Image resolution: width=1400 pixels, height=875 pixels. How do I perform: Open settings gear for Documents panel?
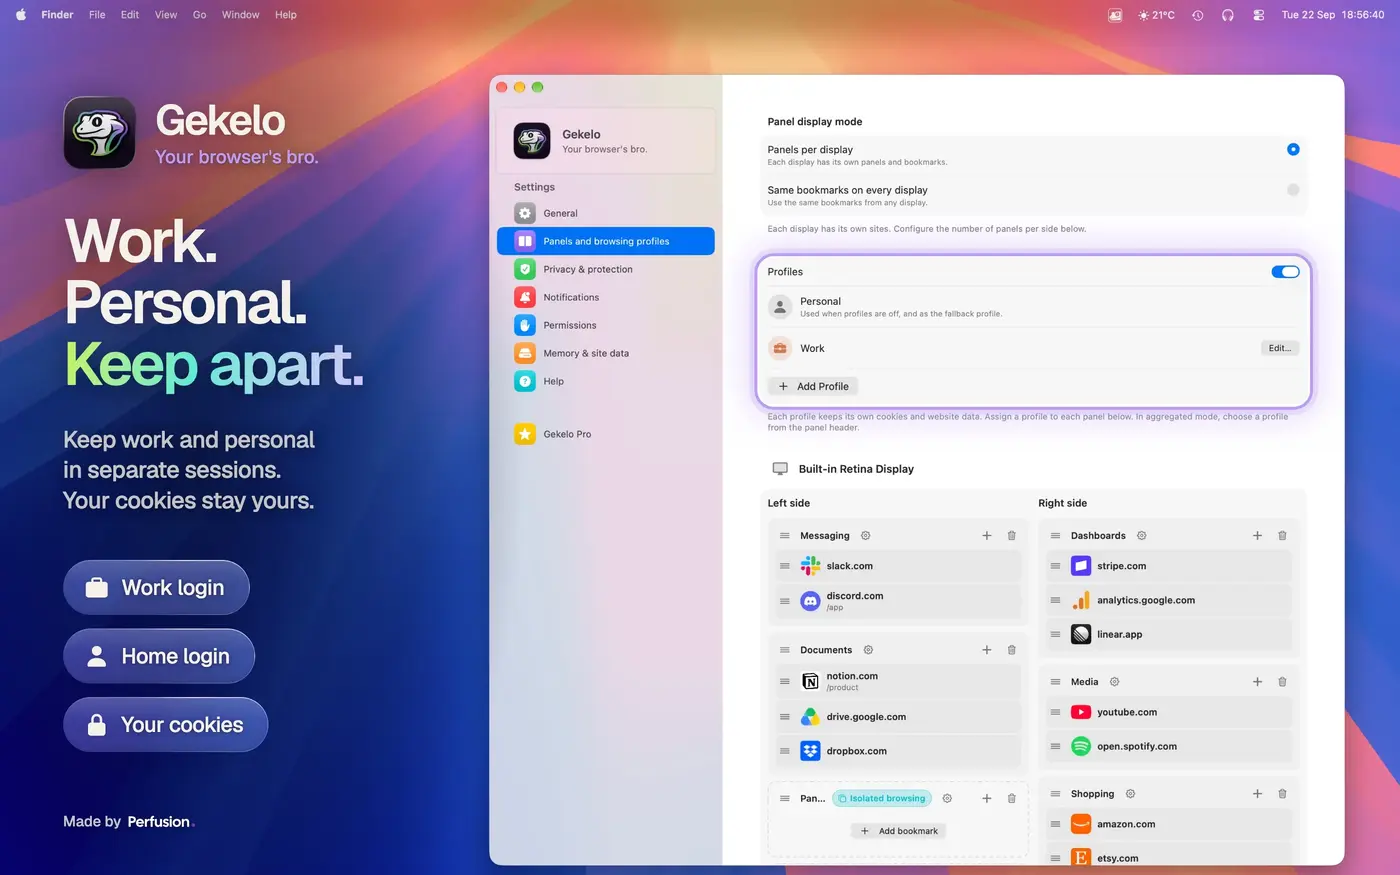pyautogui.click(x=868, y=650)
